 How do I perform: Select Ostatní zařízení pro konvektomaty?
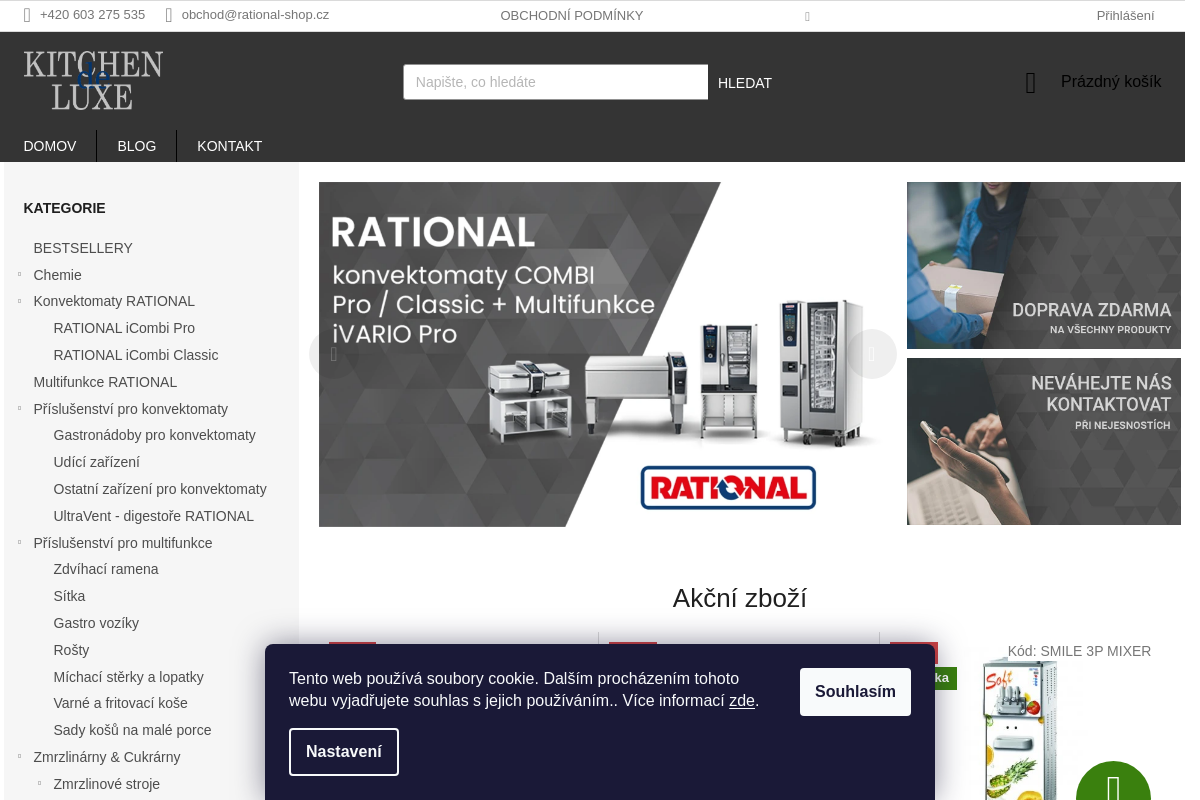(160, 489)
